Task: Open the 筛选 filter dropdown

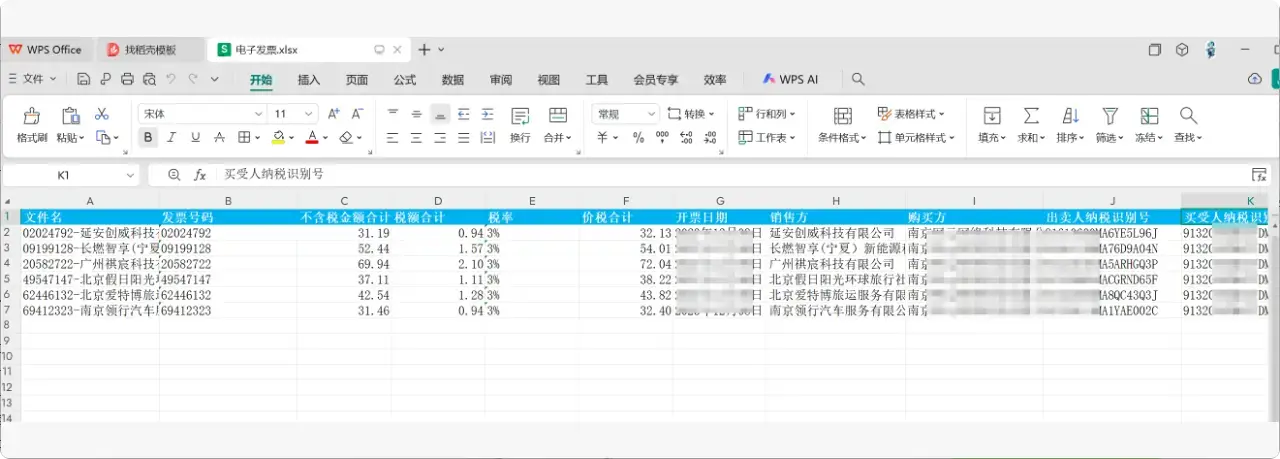Action: (1109, 138)
